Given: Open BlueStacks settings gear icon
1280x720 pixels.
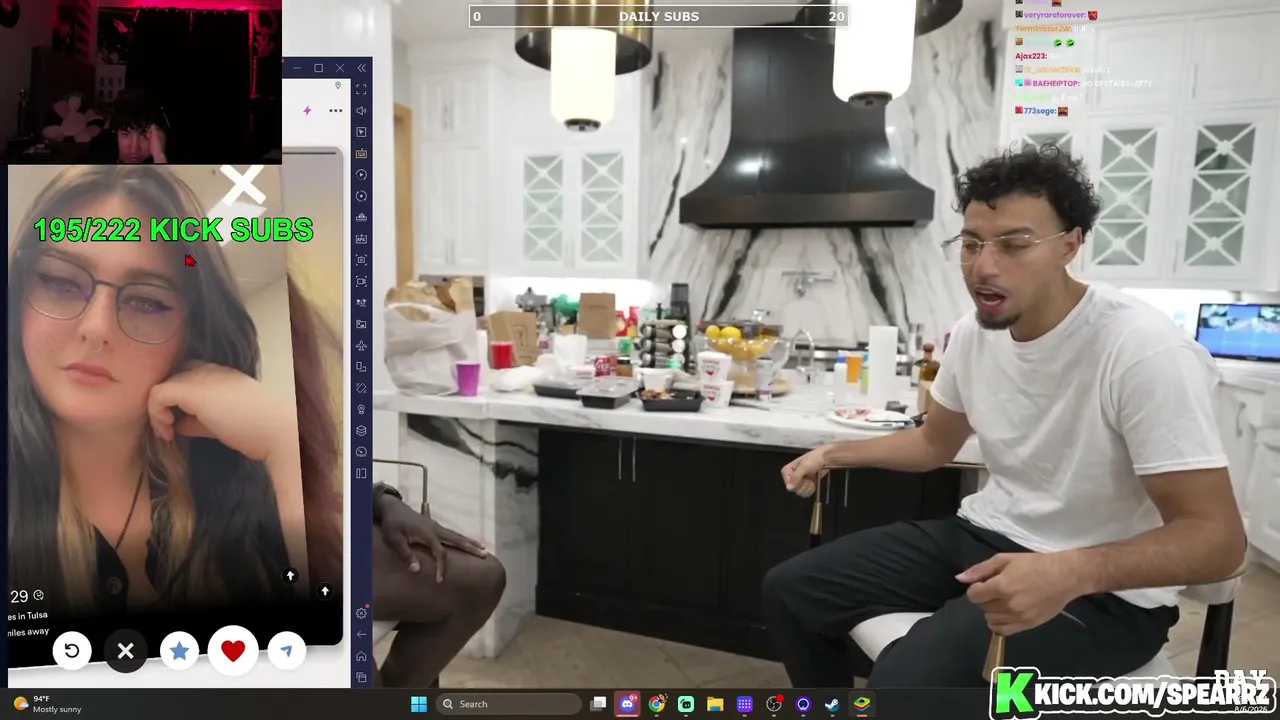Looking at the screenshot, I should pyautogui.click(x=361, y=613).
